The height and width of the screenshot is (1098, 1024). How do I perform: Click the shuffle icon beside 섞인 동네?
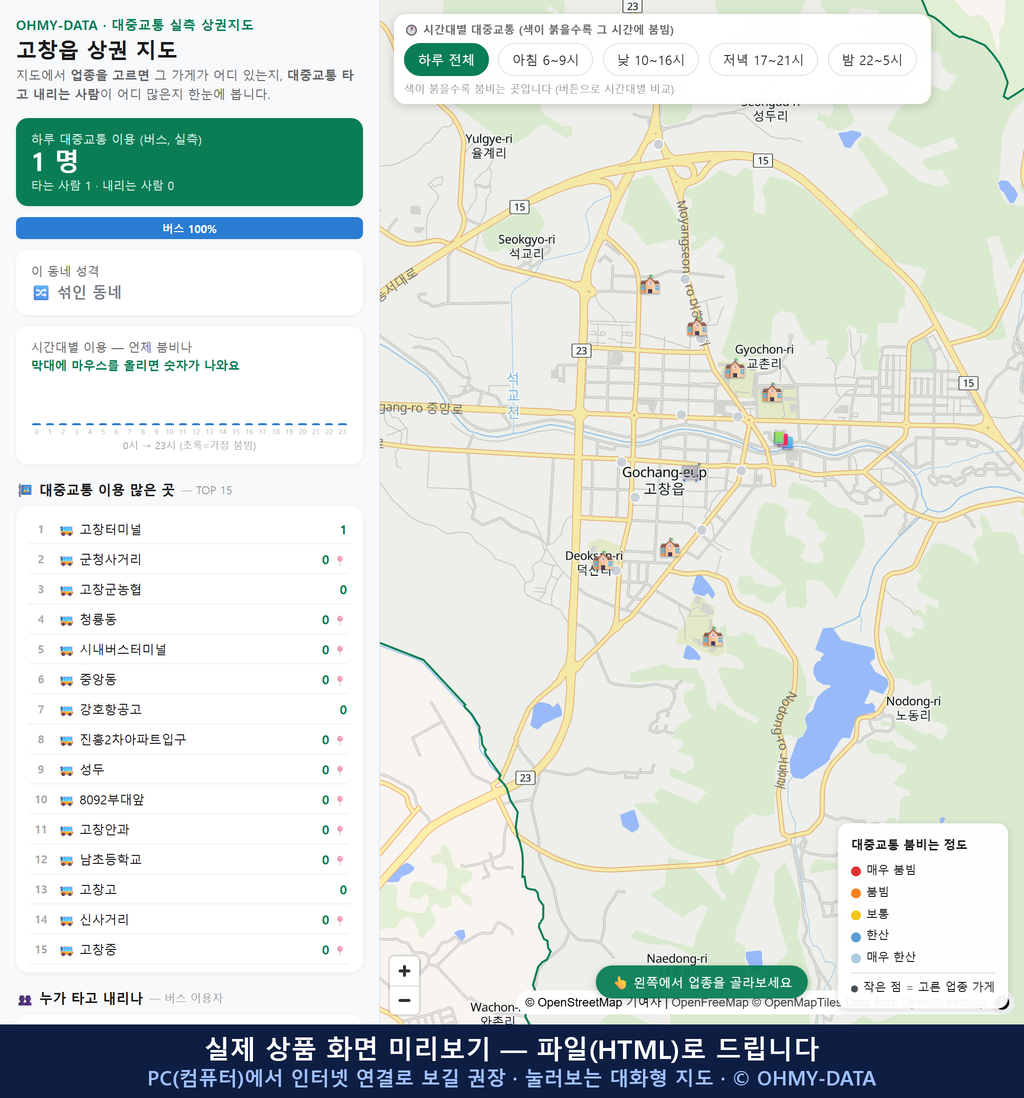pyautogui.click(x=41, y=293)
